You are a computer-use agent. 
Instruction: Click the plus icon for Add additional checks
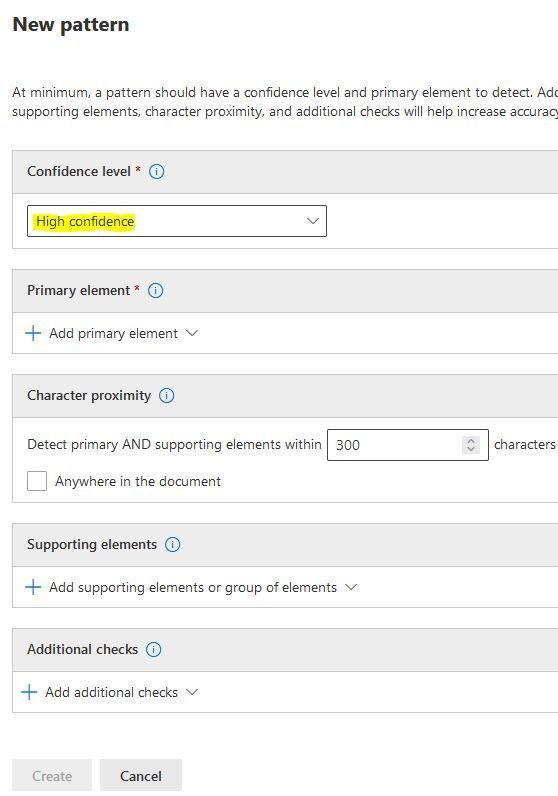coord(29,692)
